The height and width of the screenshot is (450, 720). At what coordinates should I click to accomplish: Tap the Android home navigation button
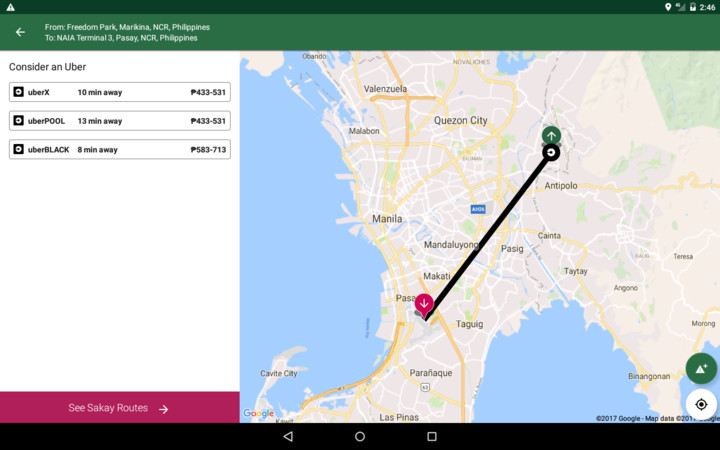[x=360, y=436]
